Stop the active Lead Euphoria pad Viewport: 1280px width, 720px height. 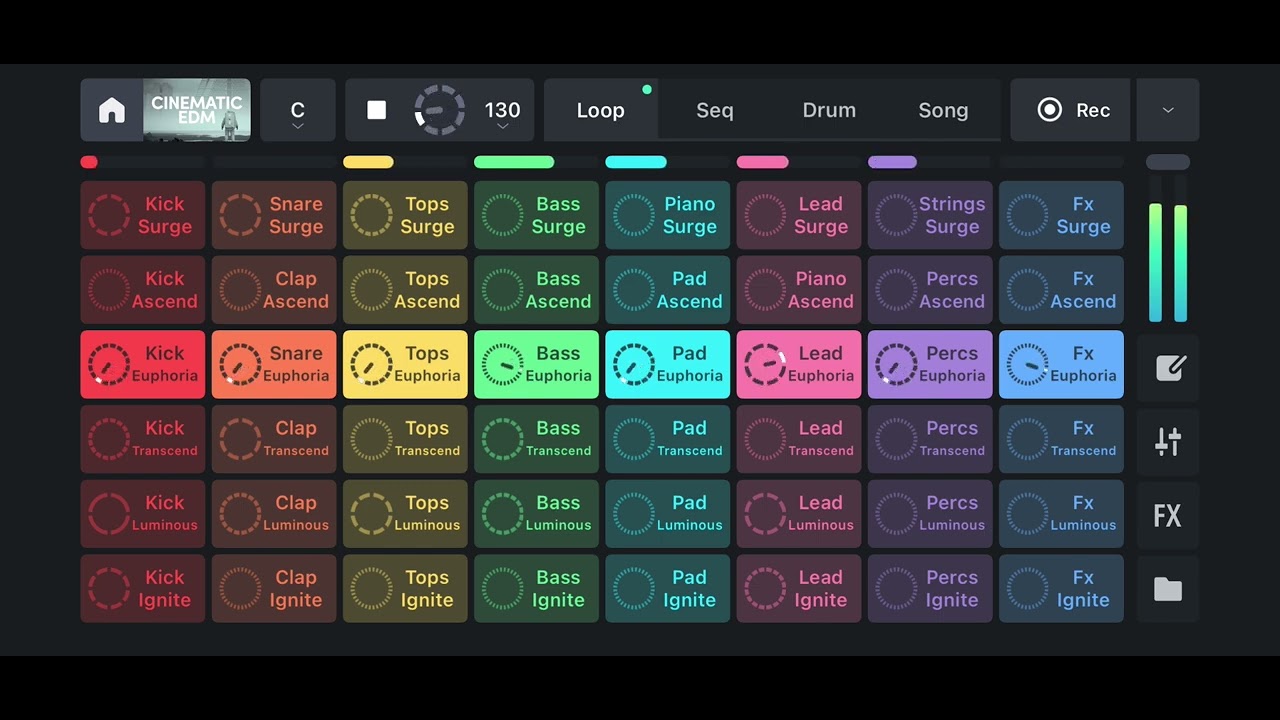[x=799, y=365]
